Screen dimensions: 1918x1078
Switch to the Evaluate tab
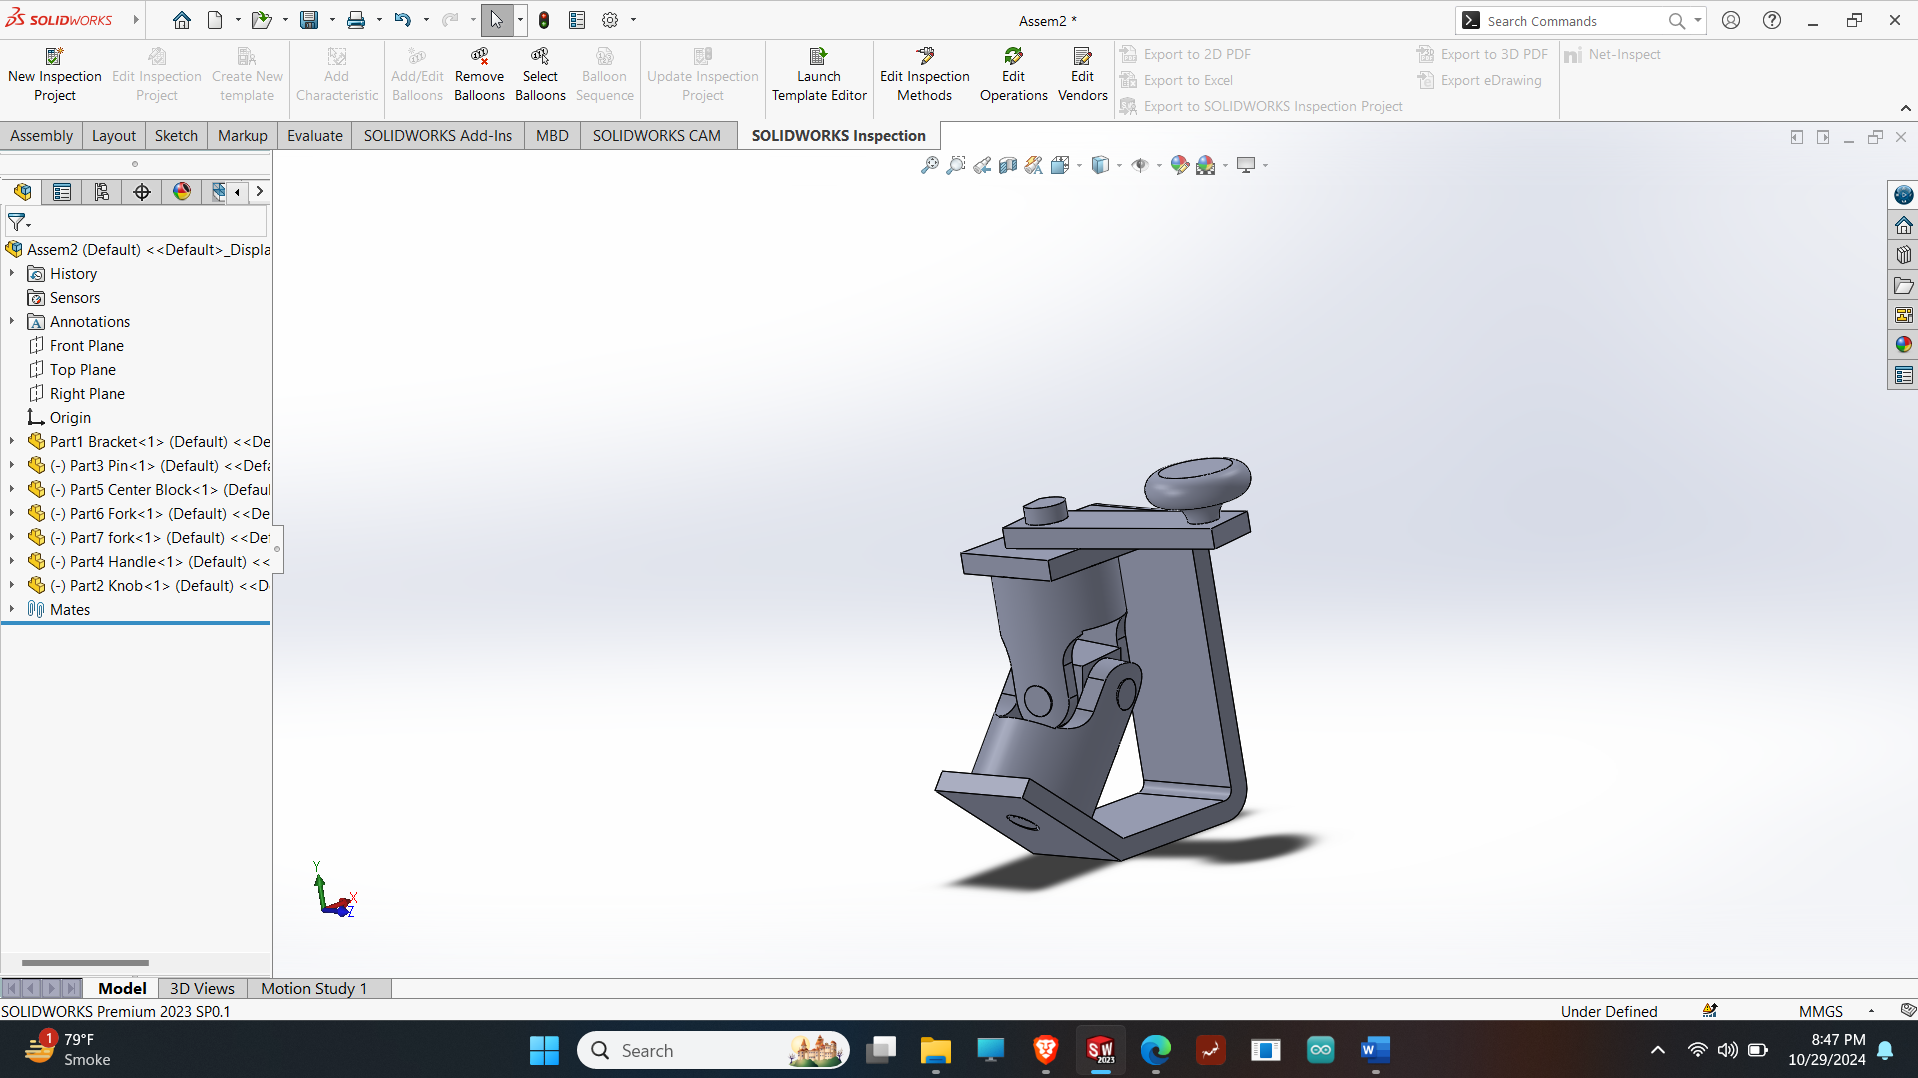point(315,135)
